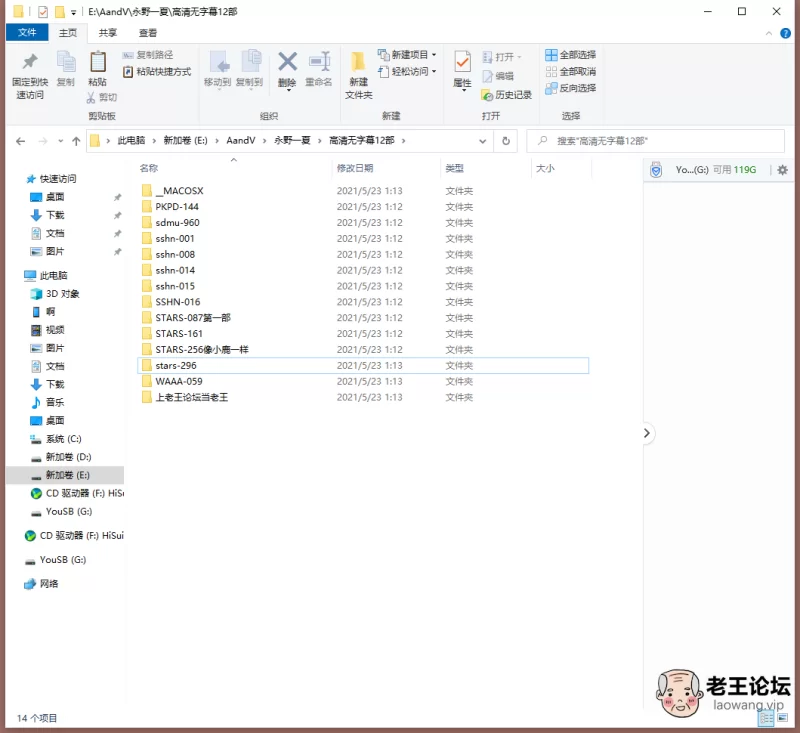Click the Pin to Quick access icon

30,62
